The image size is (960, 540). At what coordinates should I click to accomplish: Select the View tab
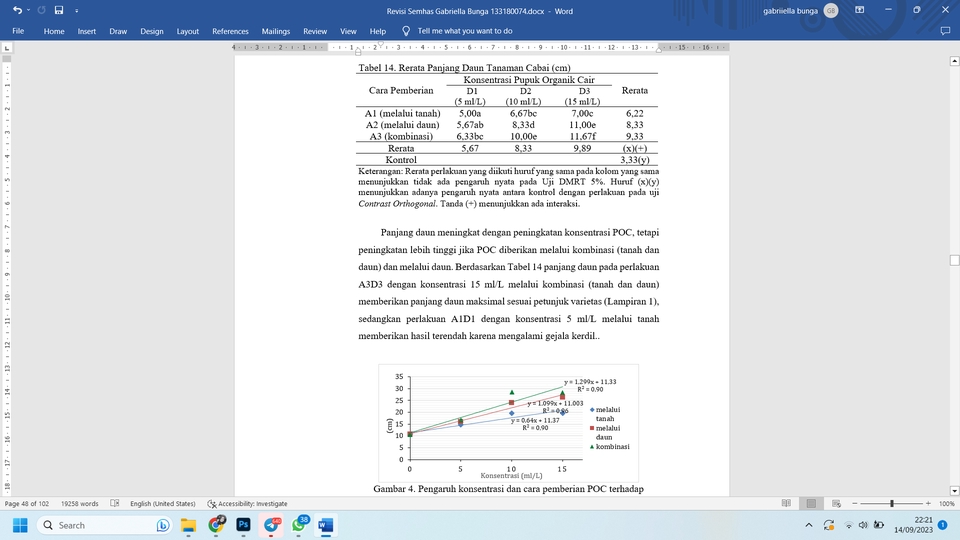(348, 31)
